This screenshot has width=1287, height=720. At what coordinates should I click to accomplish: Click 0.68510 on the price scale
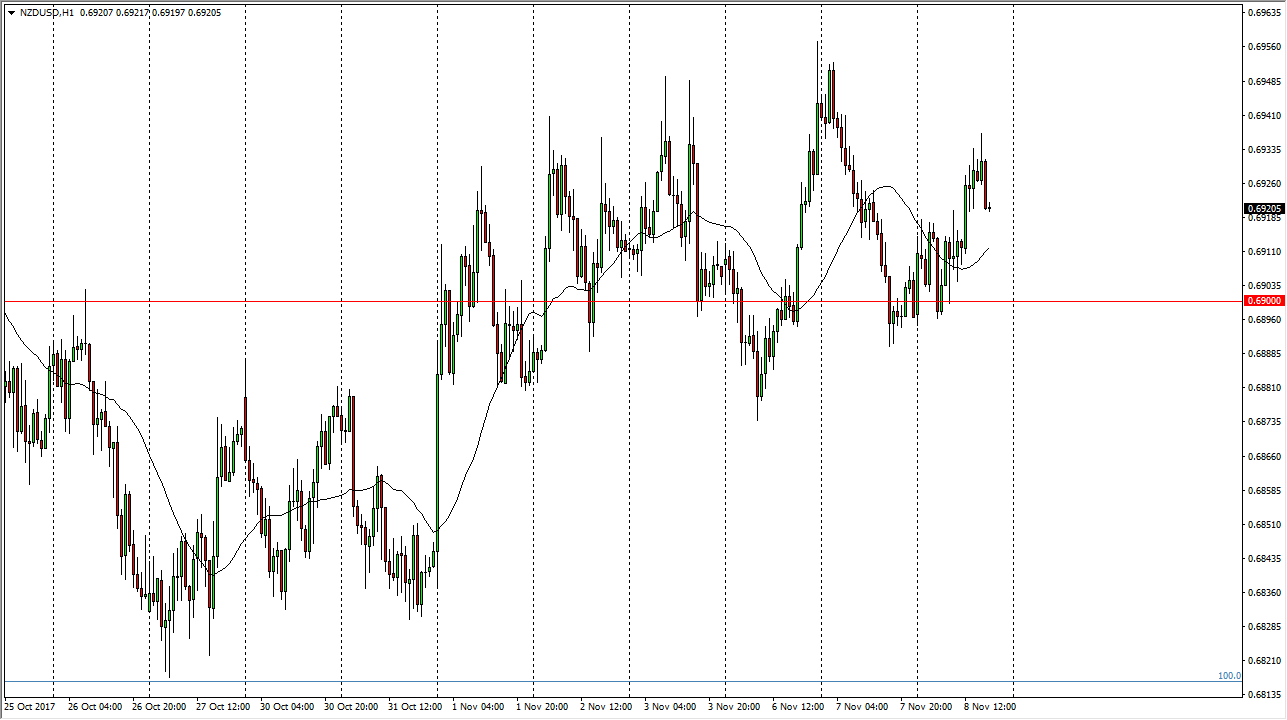1264,524
